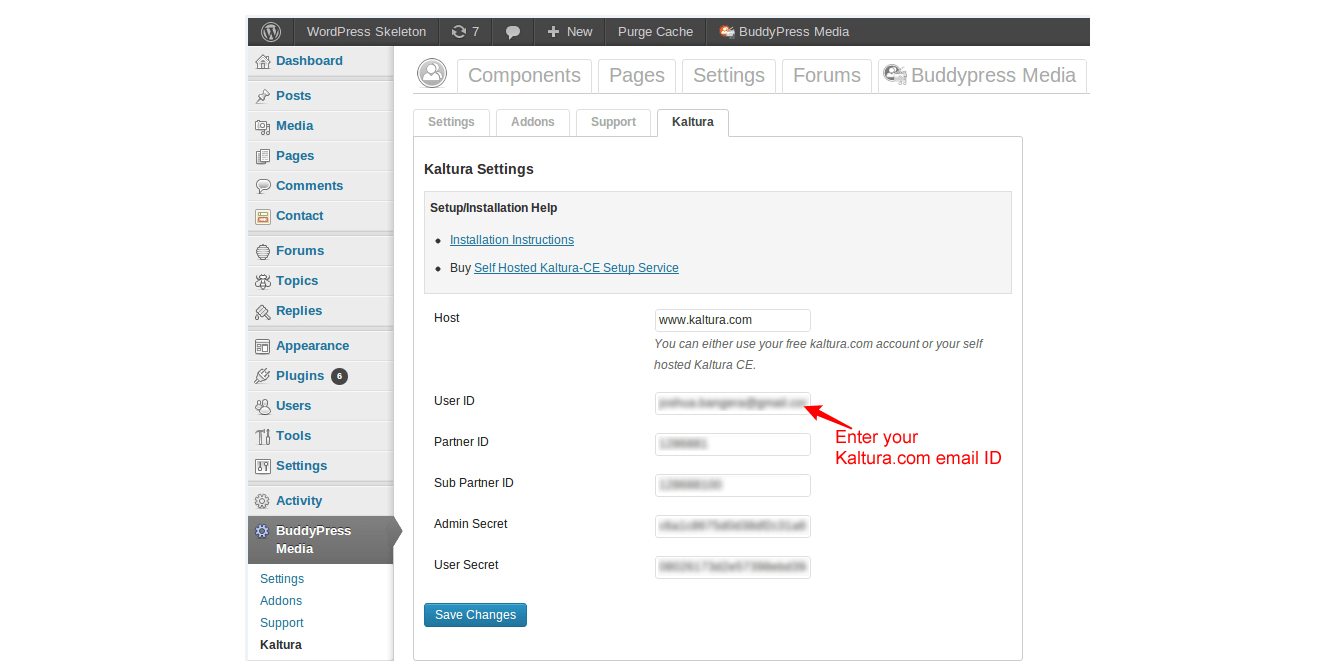Screen dimensions: 1324x672
Task: Click the Admin Secret input field
Action: point(733,526)
